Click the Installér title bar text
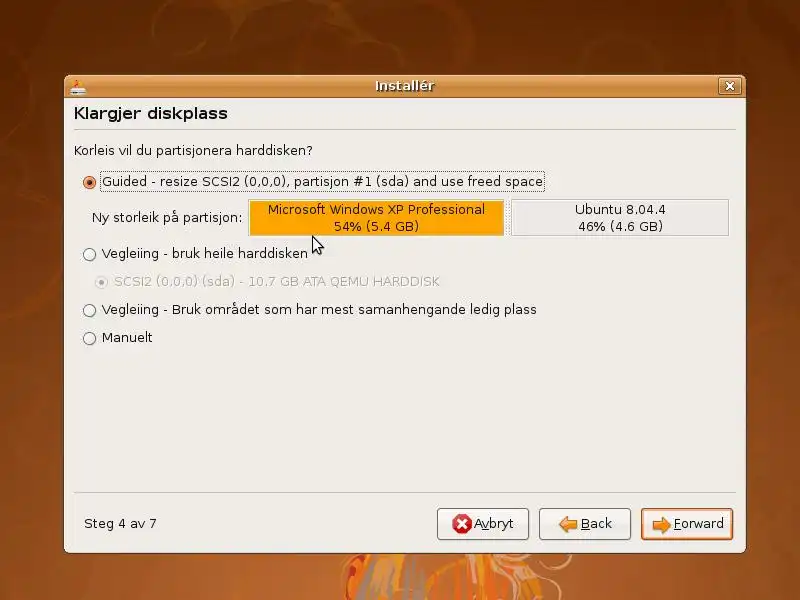Viewport: 800px width, 600px height. 405,86
